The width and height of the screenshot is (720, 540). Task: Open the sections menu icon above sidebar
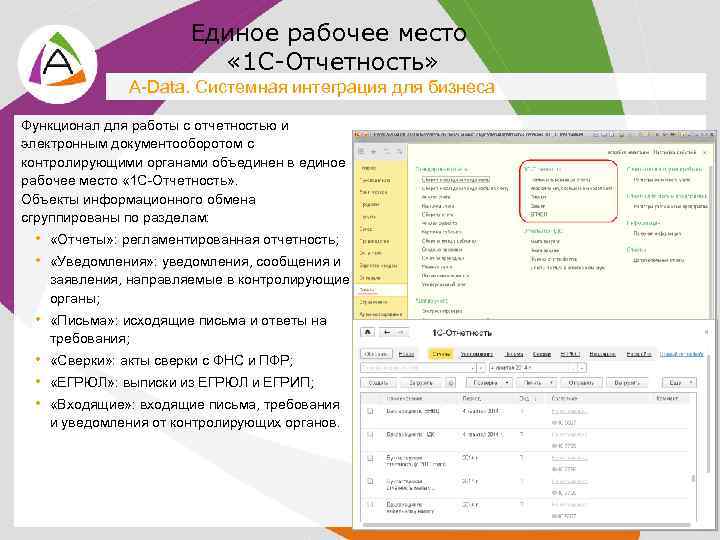[x=362, y=151]
